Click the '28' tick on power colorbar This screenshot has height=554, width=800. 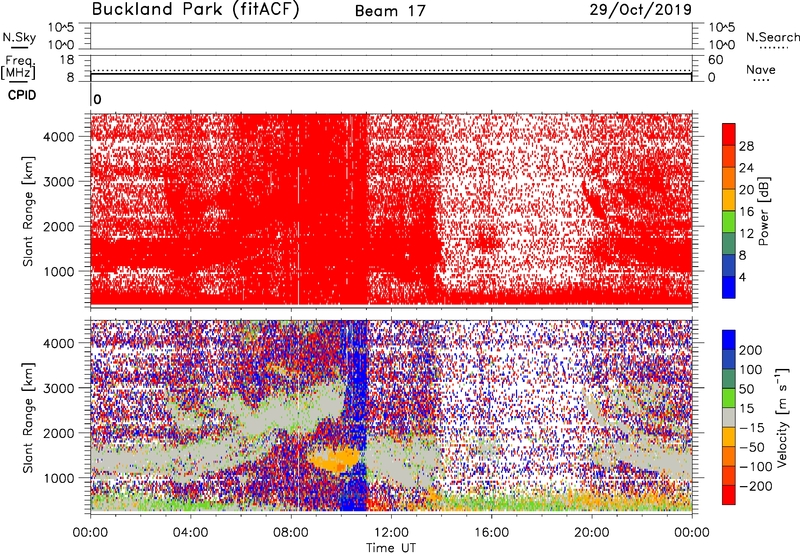[746, 146]
